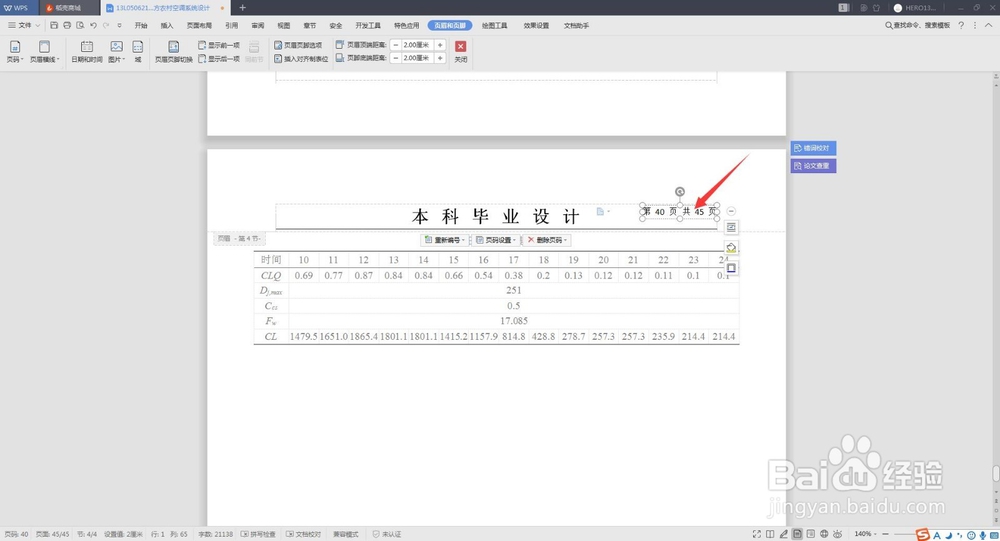Switch to the 绘图工具 tab
The width and height of the screenshot is (1000, 541).
click(x=494, y=26)
